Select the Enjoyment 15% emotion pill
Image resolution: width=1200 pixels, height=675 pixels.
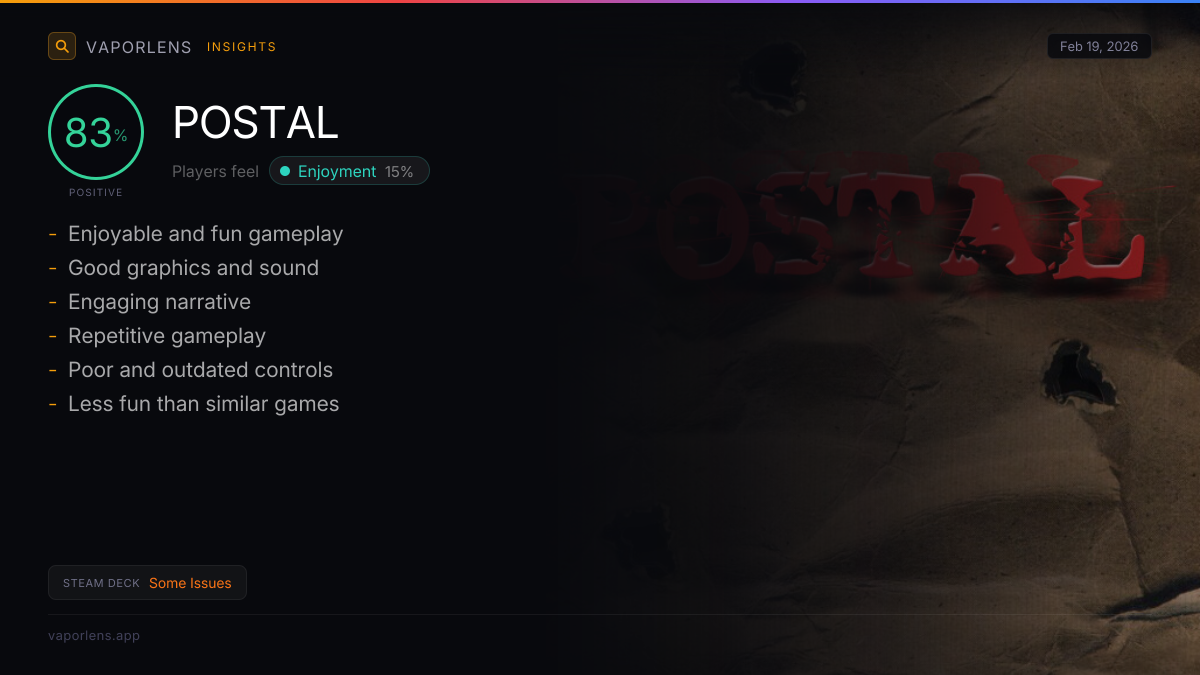click(349, 171)
